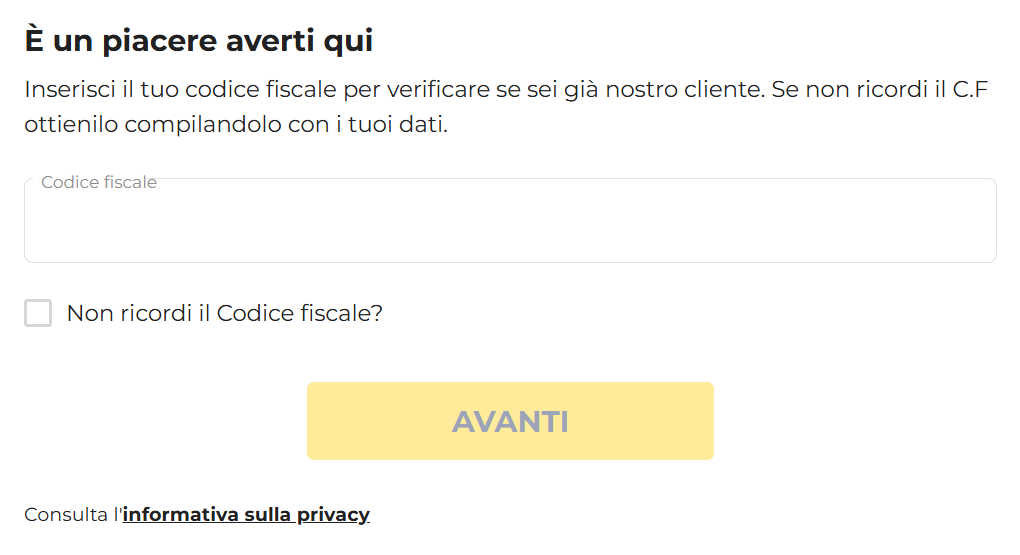Image resolution: width=1020 pixels, height=555 pixels.
Task: Check the empty square box beside 'Non ricordi'
Action: (38, 313)
